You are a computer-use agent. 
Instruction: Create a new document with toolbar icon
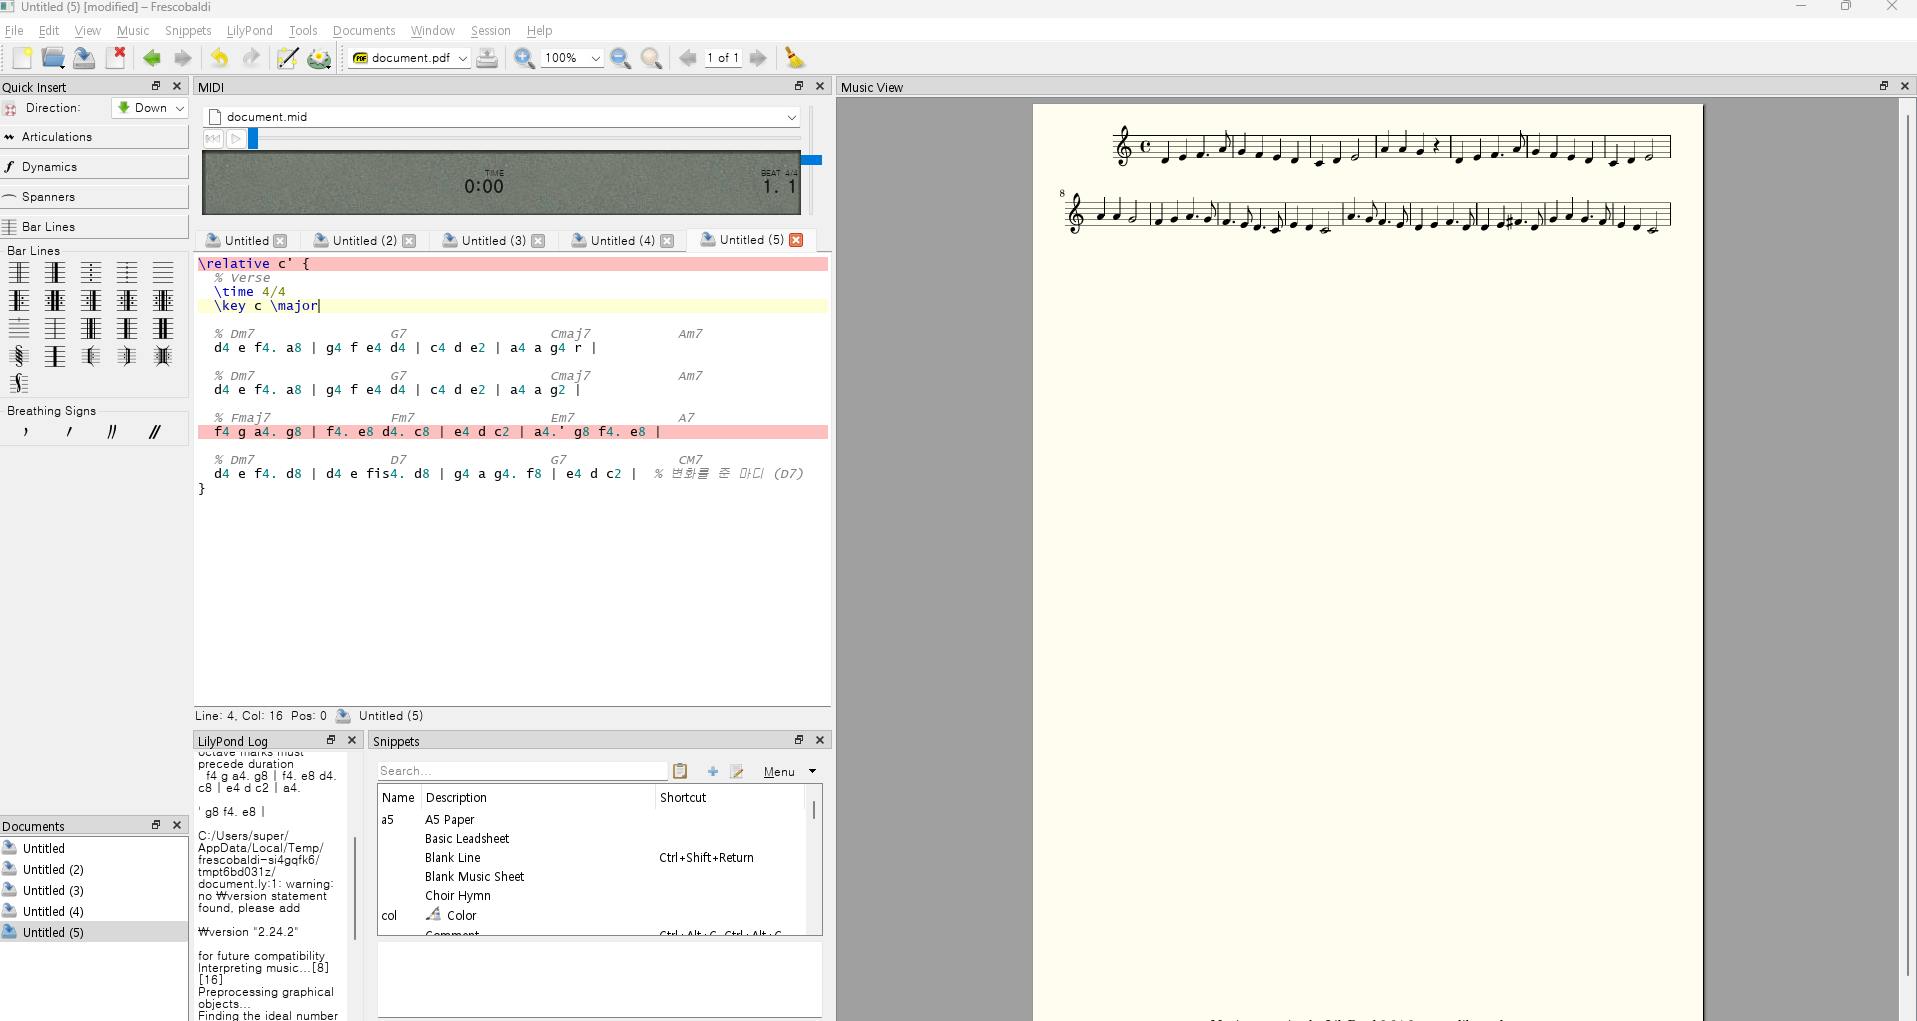click(21, 58)
